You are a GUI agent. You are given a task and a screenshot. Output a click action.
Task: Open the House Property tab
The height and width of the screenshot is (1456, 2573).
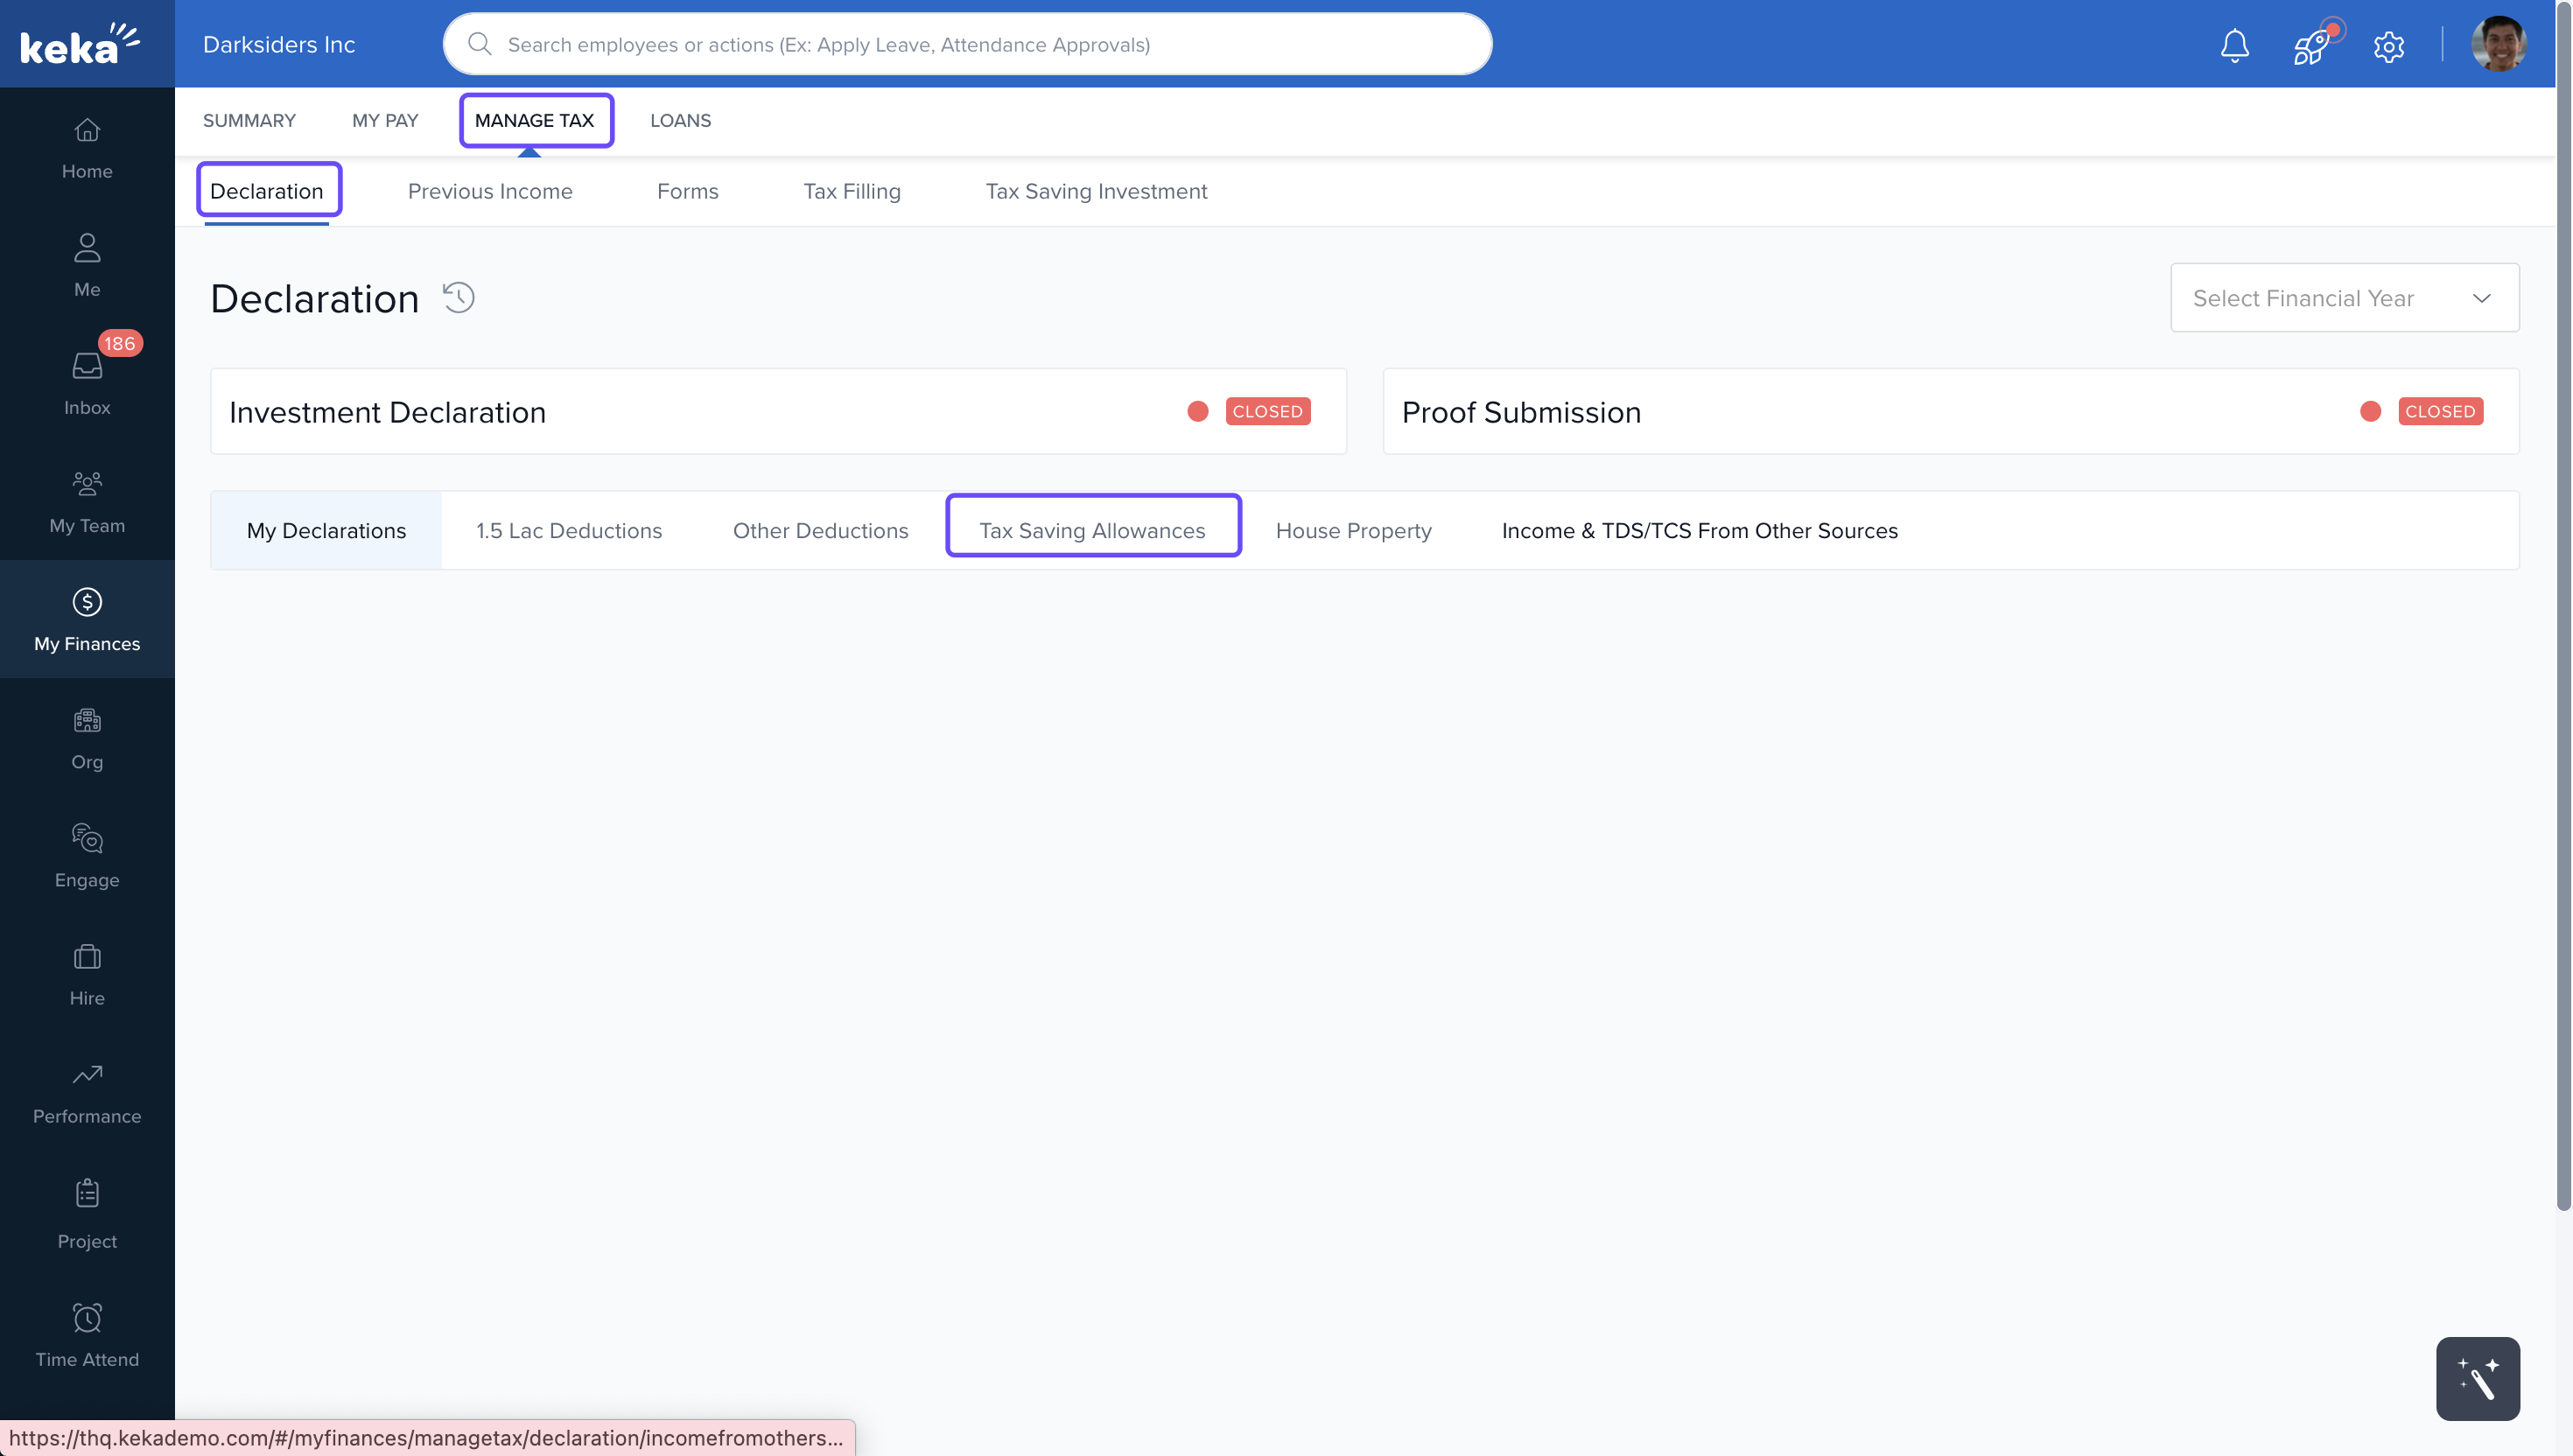pos(1353,530)
